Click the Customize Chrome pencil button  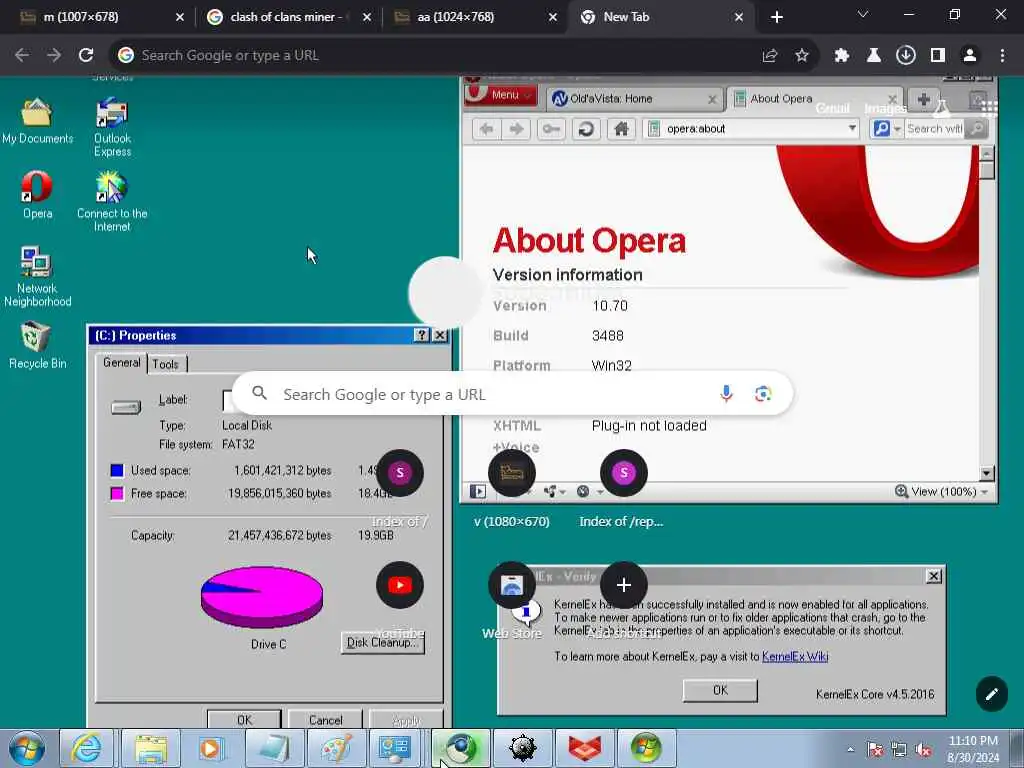(991, 694)
